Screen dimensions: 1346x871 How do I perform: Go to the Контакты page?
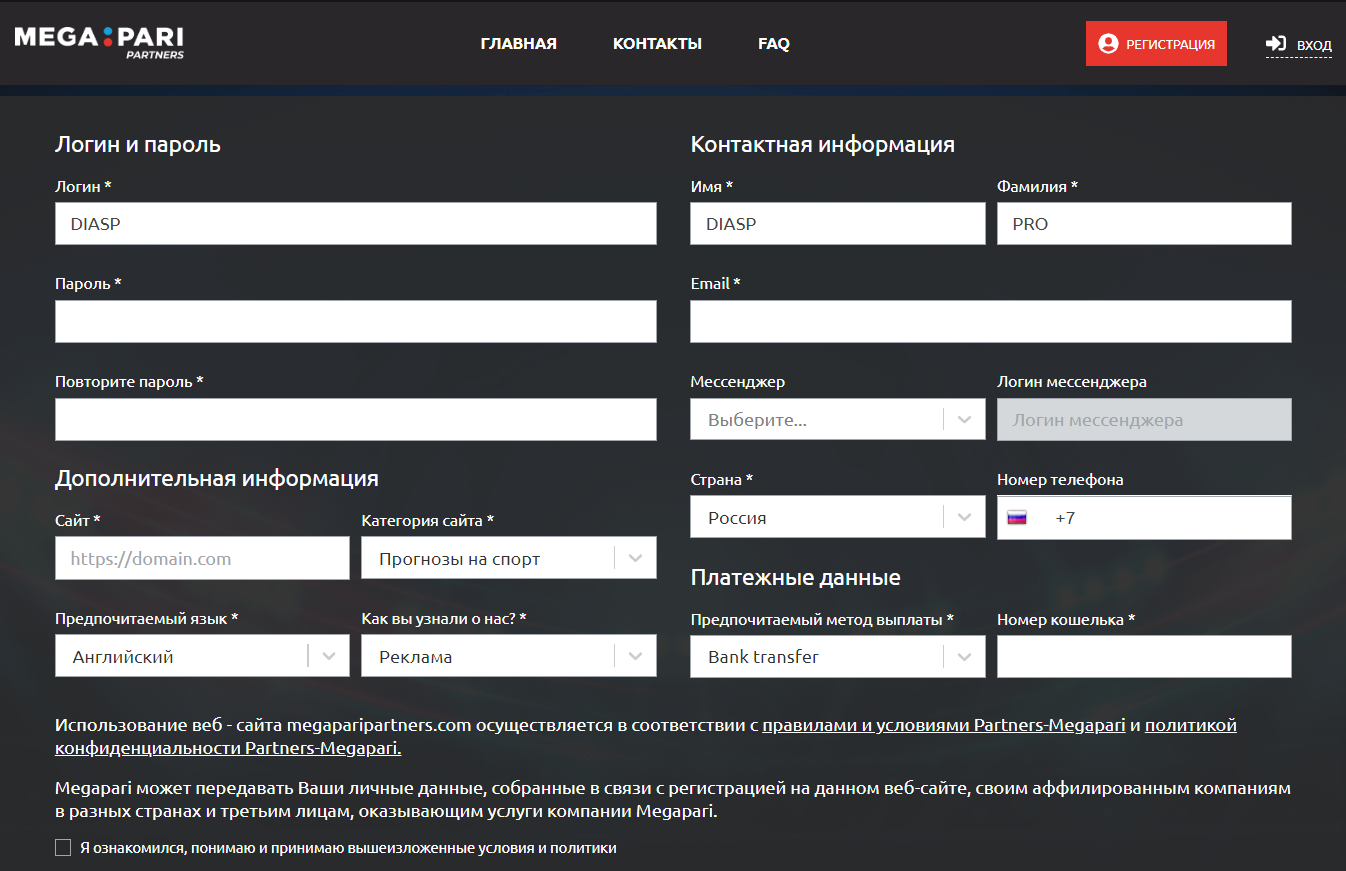pyautogui.click(x=657, y=44)
